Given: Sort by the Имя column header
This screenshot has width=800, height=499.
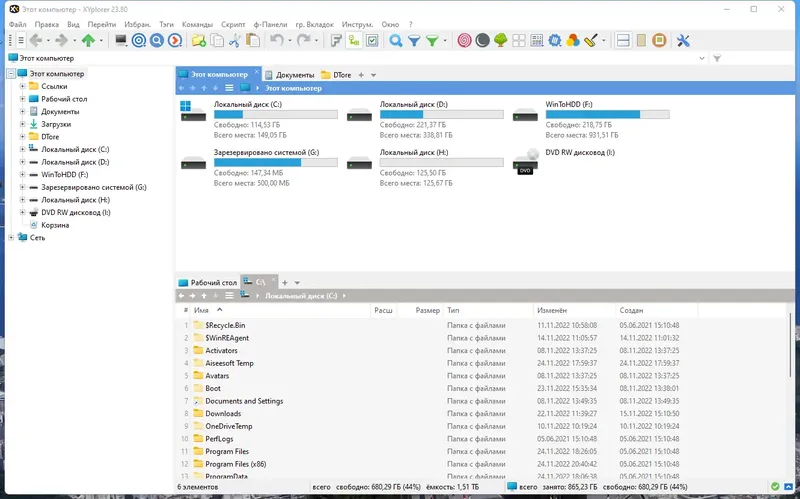Looking at the screenshot, I should (x=280, y=310).
